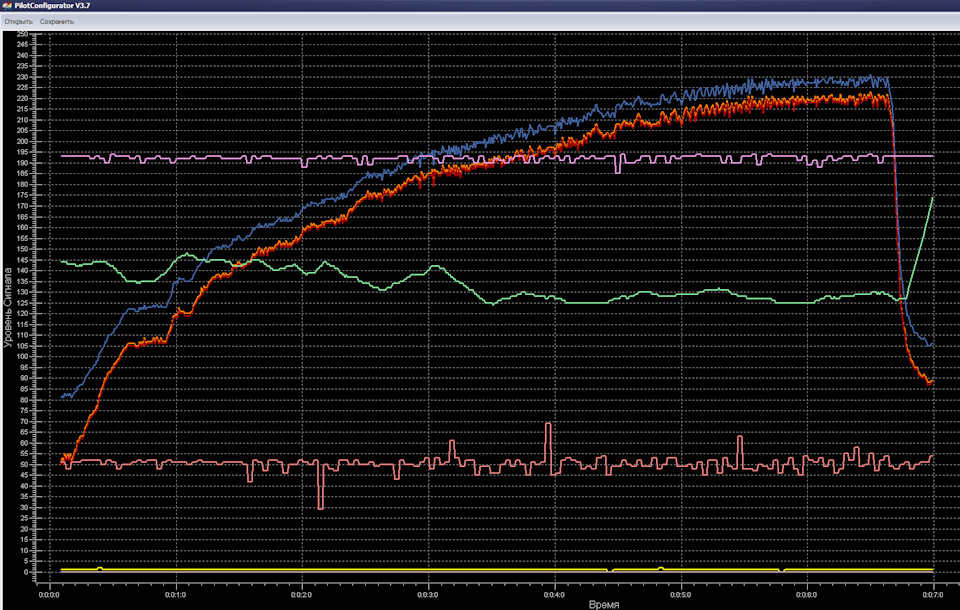
Task: Click the Уровень Сигнала axis title
Action: click(x=8, y=307)
